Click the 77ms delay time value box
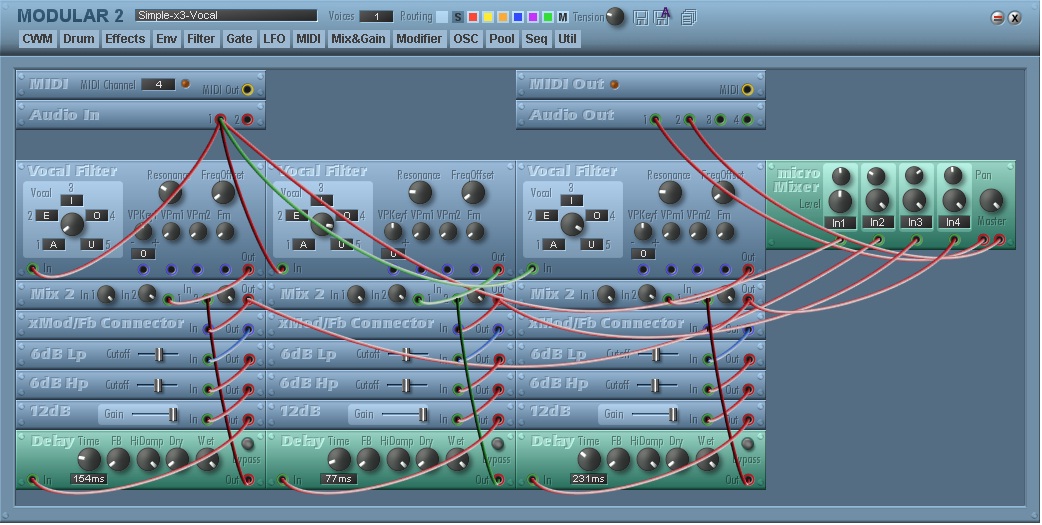This screenshot has height=525, width=1042. click(x=338, y=478)
